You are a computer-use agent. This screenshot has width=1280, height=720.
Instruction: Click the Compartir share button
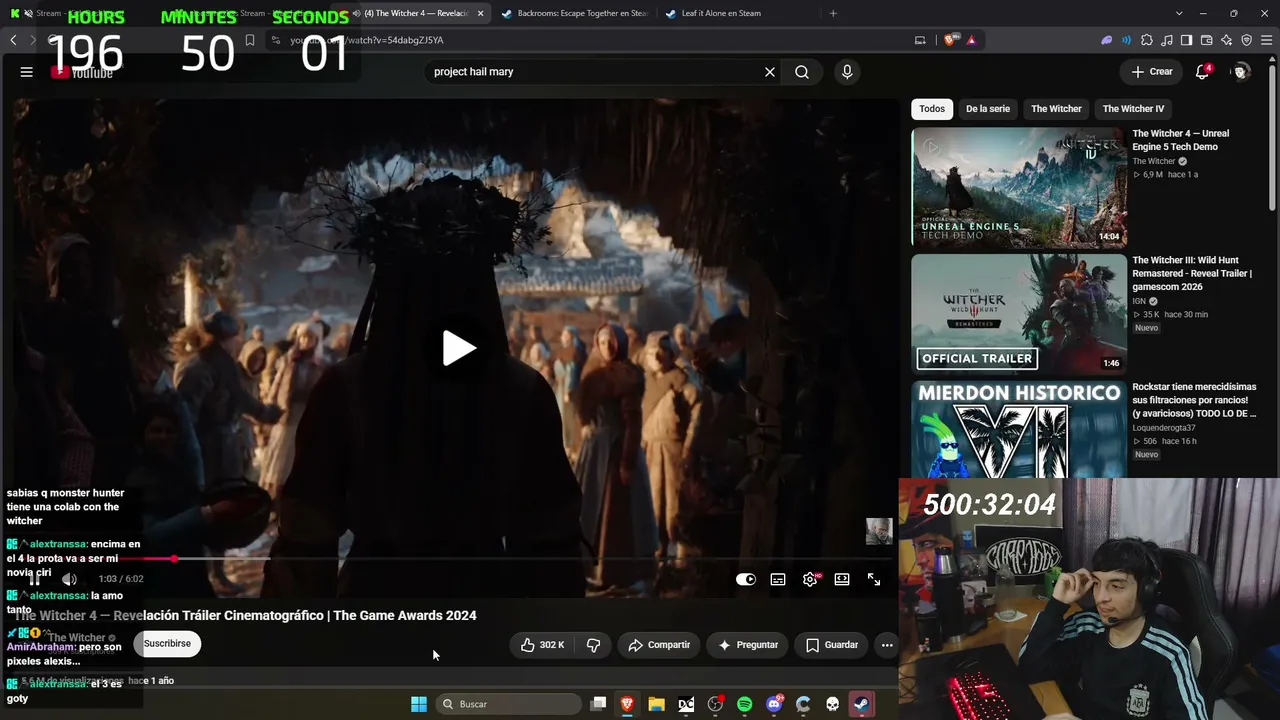[659, 645]
